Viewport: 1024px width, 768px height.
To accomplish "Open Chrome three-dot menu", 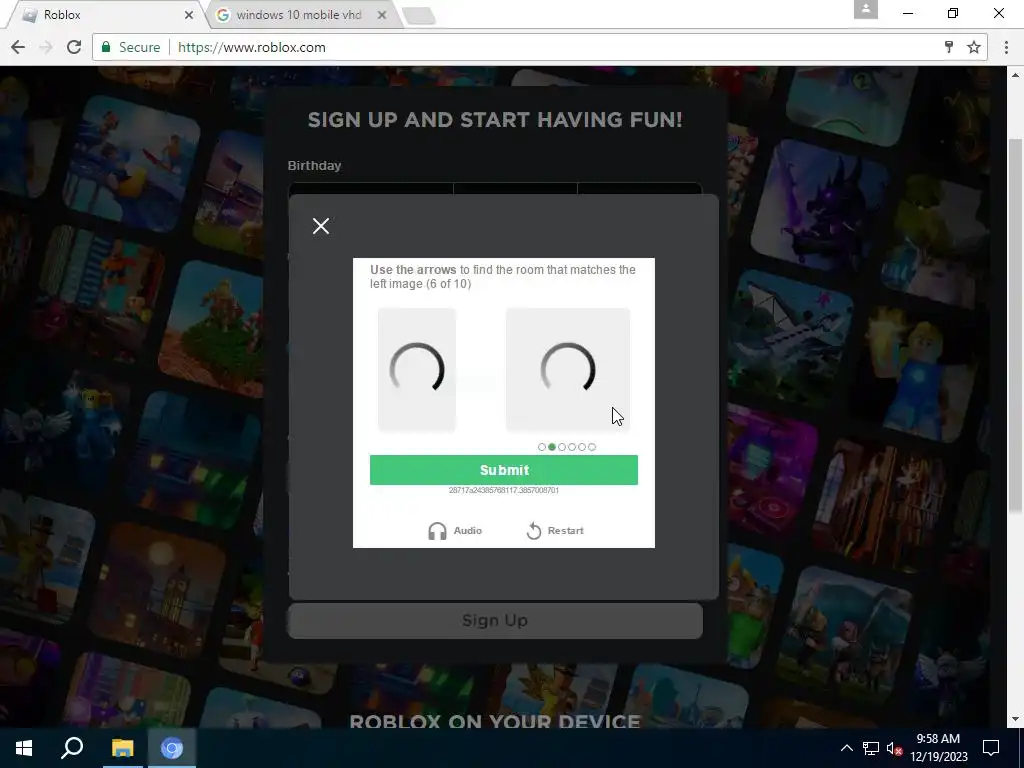I will point(1006,47).
